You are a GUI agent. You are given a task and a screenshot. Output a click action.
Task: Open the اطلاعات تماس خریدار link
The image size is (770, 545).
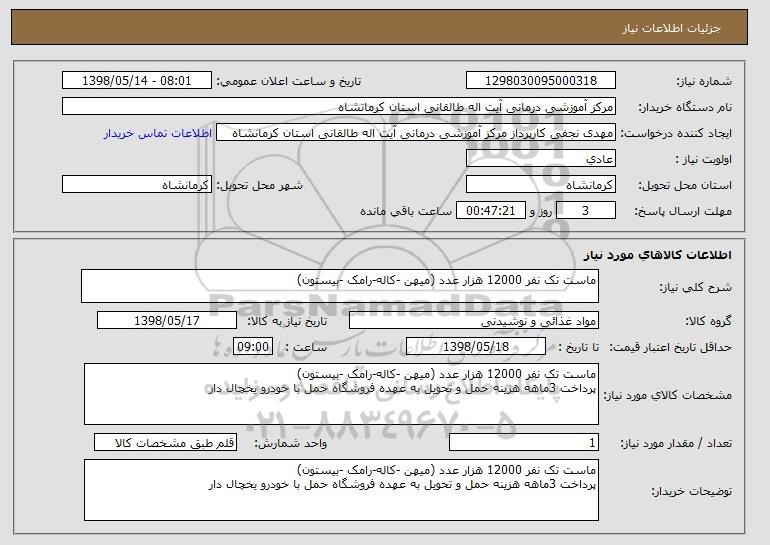[x=158, y=133]
